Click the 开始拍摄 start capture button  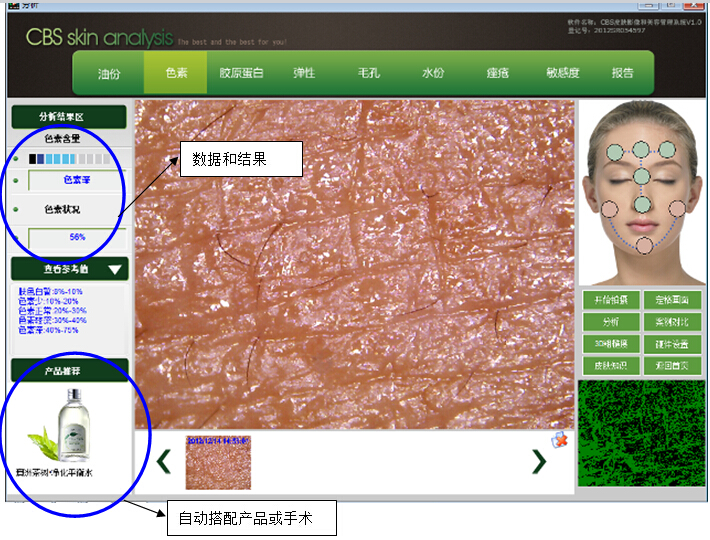pos(611,300)
